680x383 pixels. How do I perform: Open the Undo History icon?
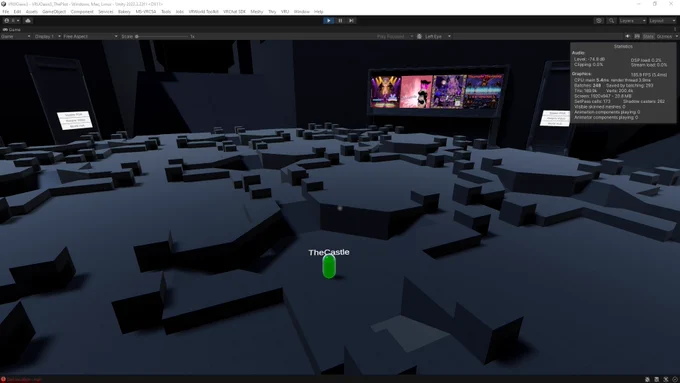click(599, 20)
